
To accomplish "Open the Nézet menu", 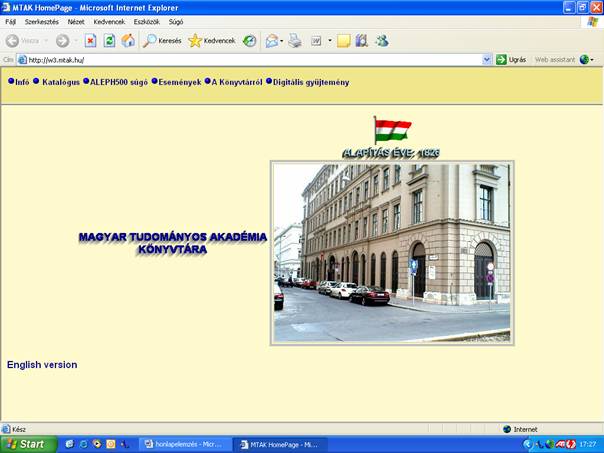I will click(76, 22).
